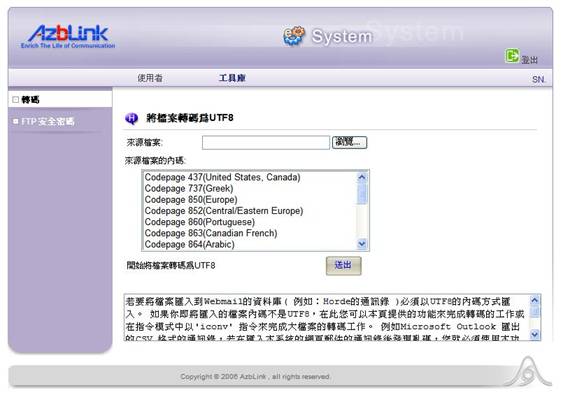
Task: Click the description box scroll-down arrow
Action: pos(535,334)
